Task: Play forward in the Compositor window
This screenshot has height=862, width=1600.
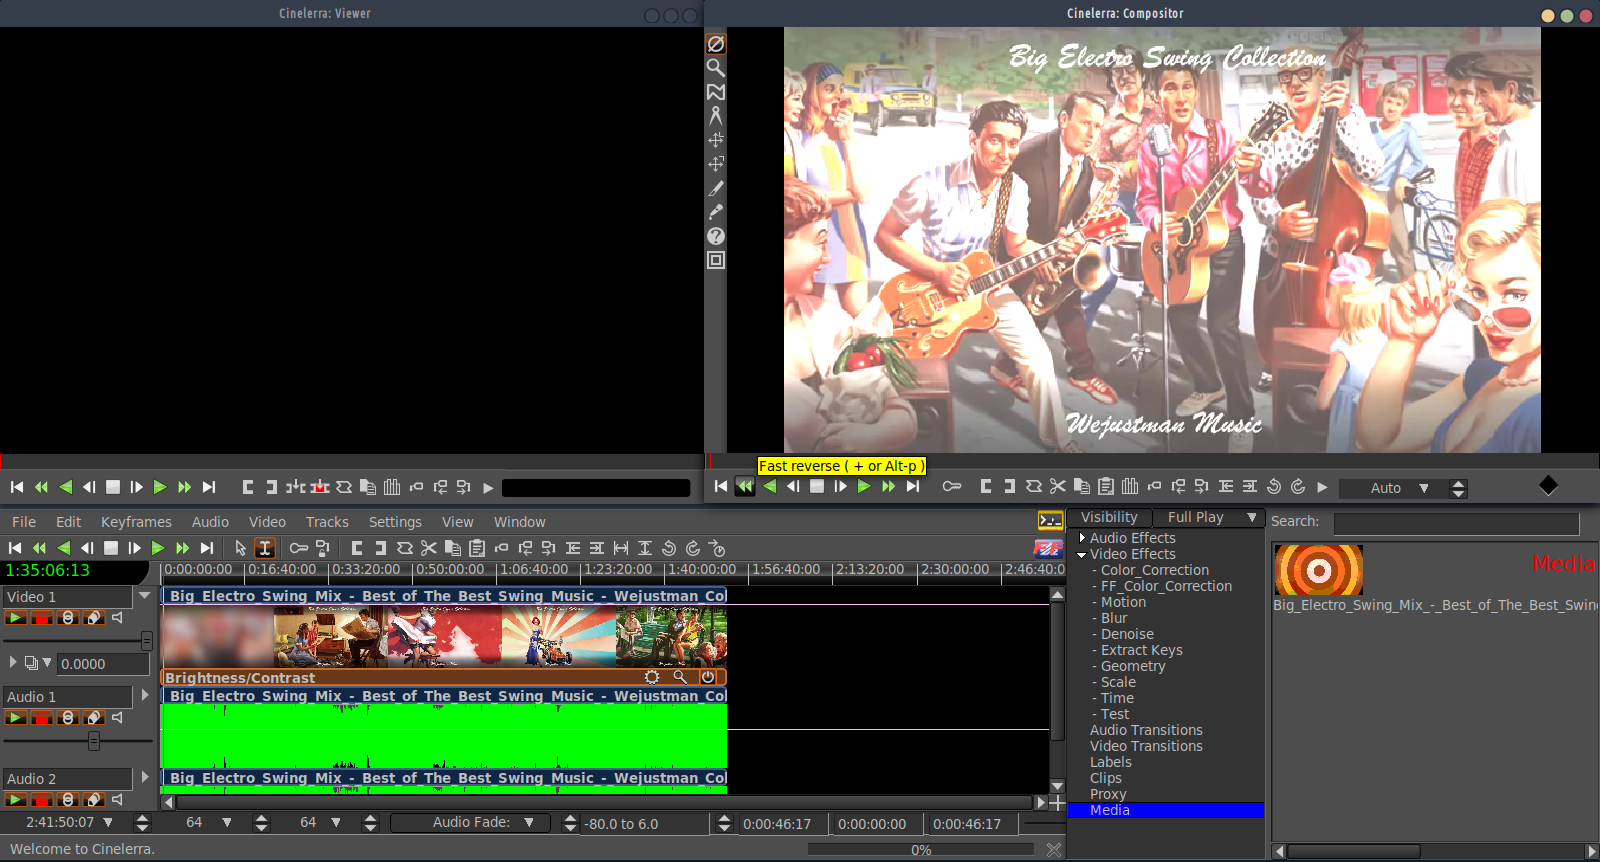Action: click(865, 487)
